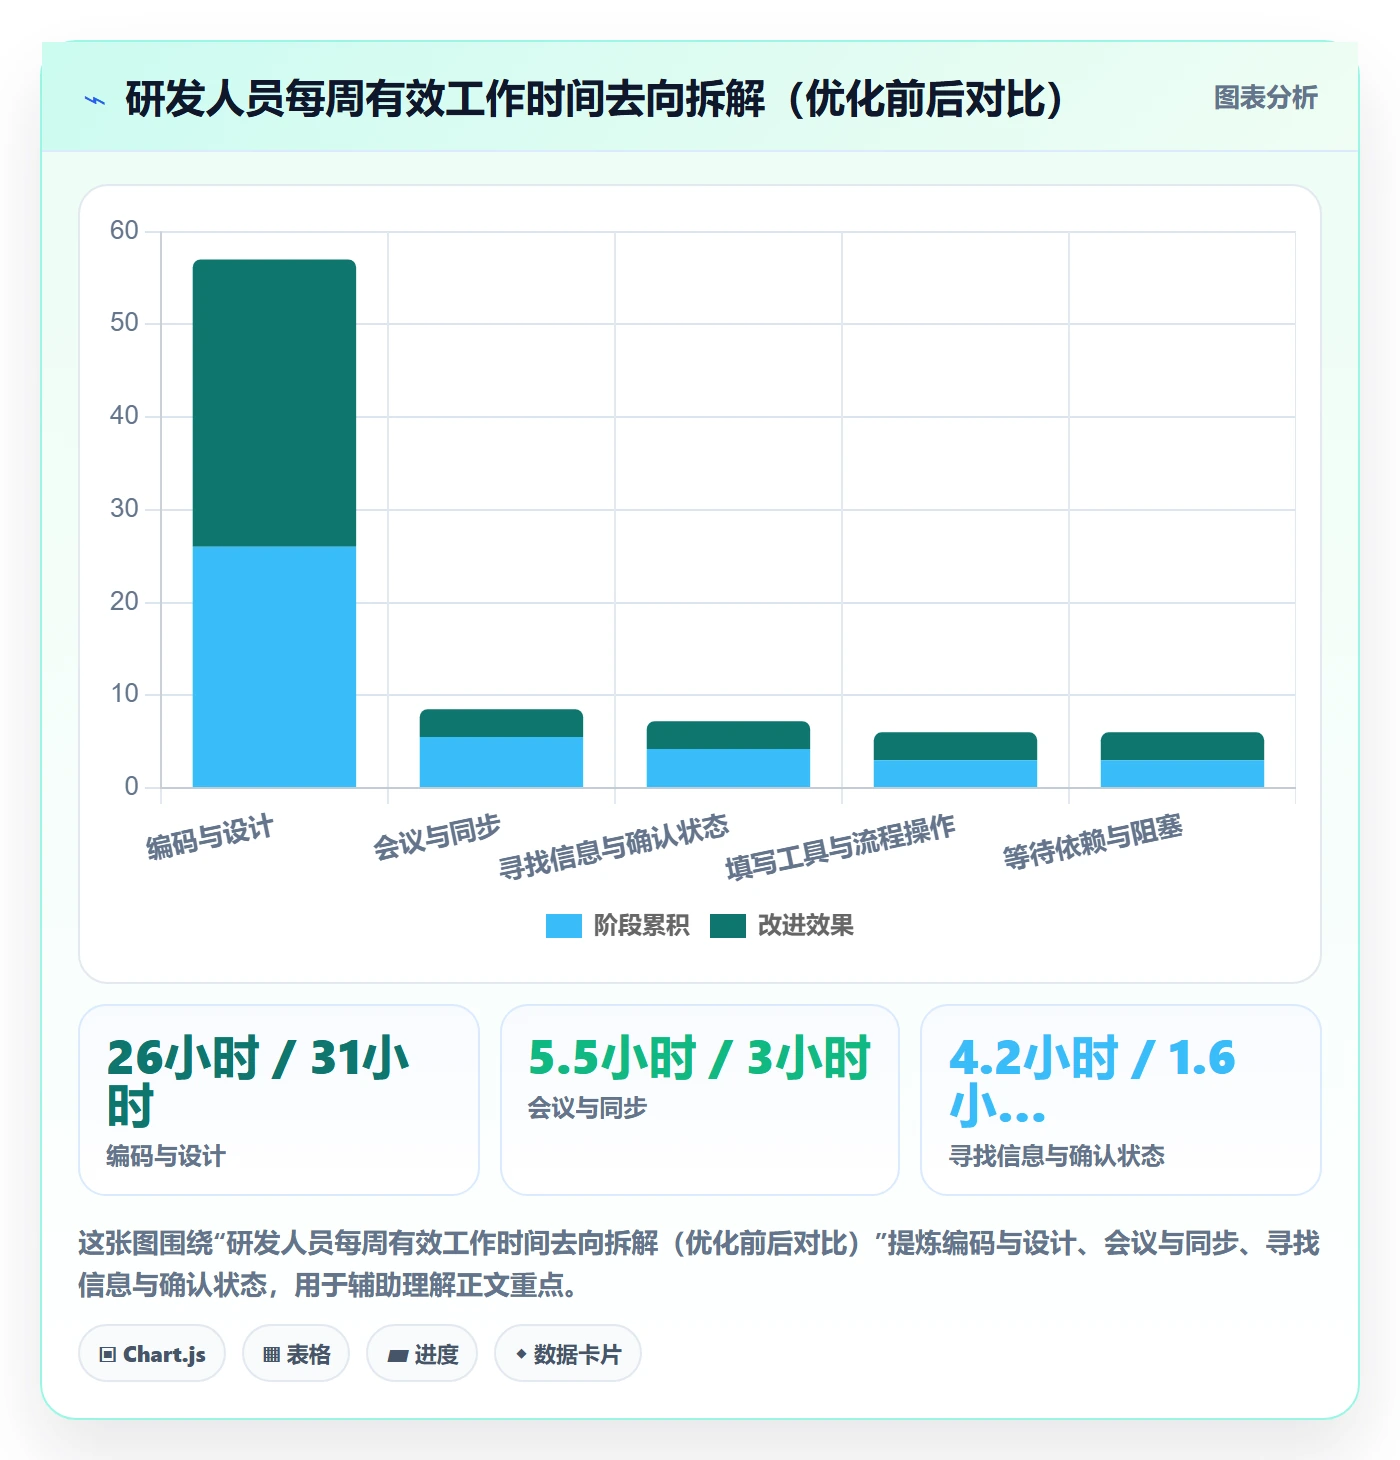Click the 阶段累积 legend label

click(x=641, y=926)
